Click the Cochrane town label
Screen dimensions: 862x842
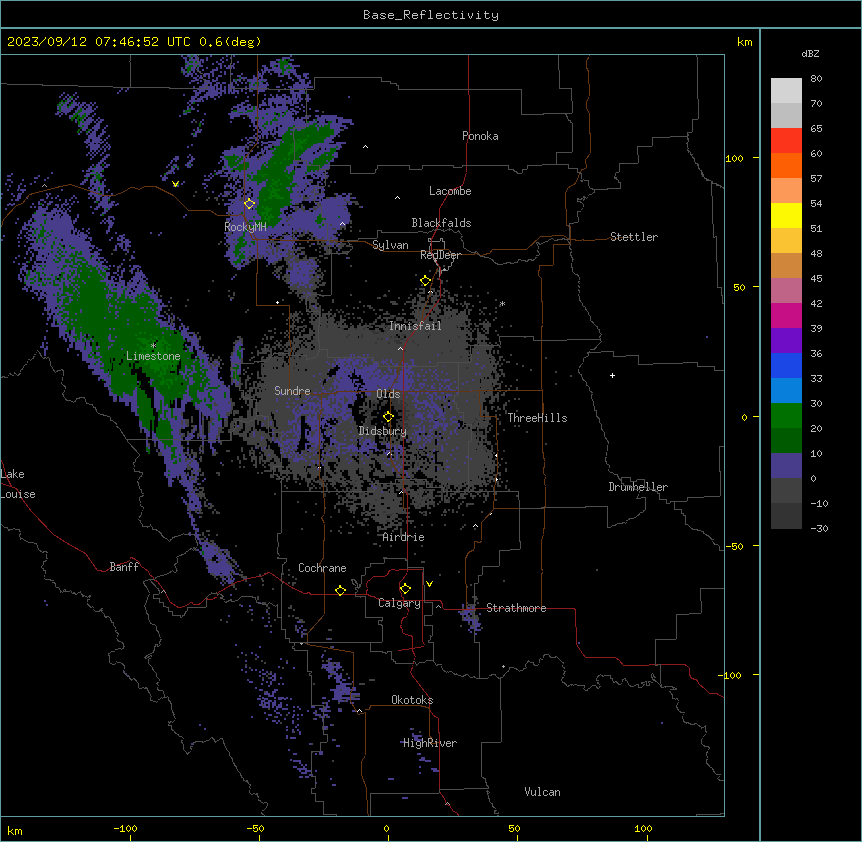(322, 568)
